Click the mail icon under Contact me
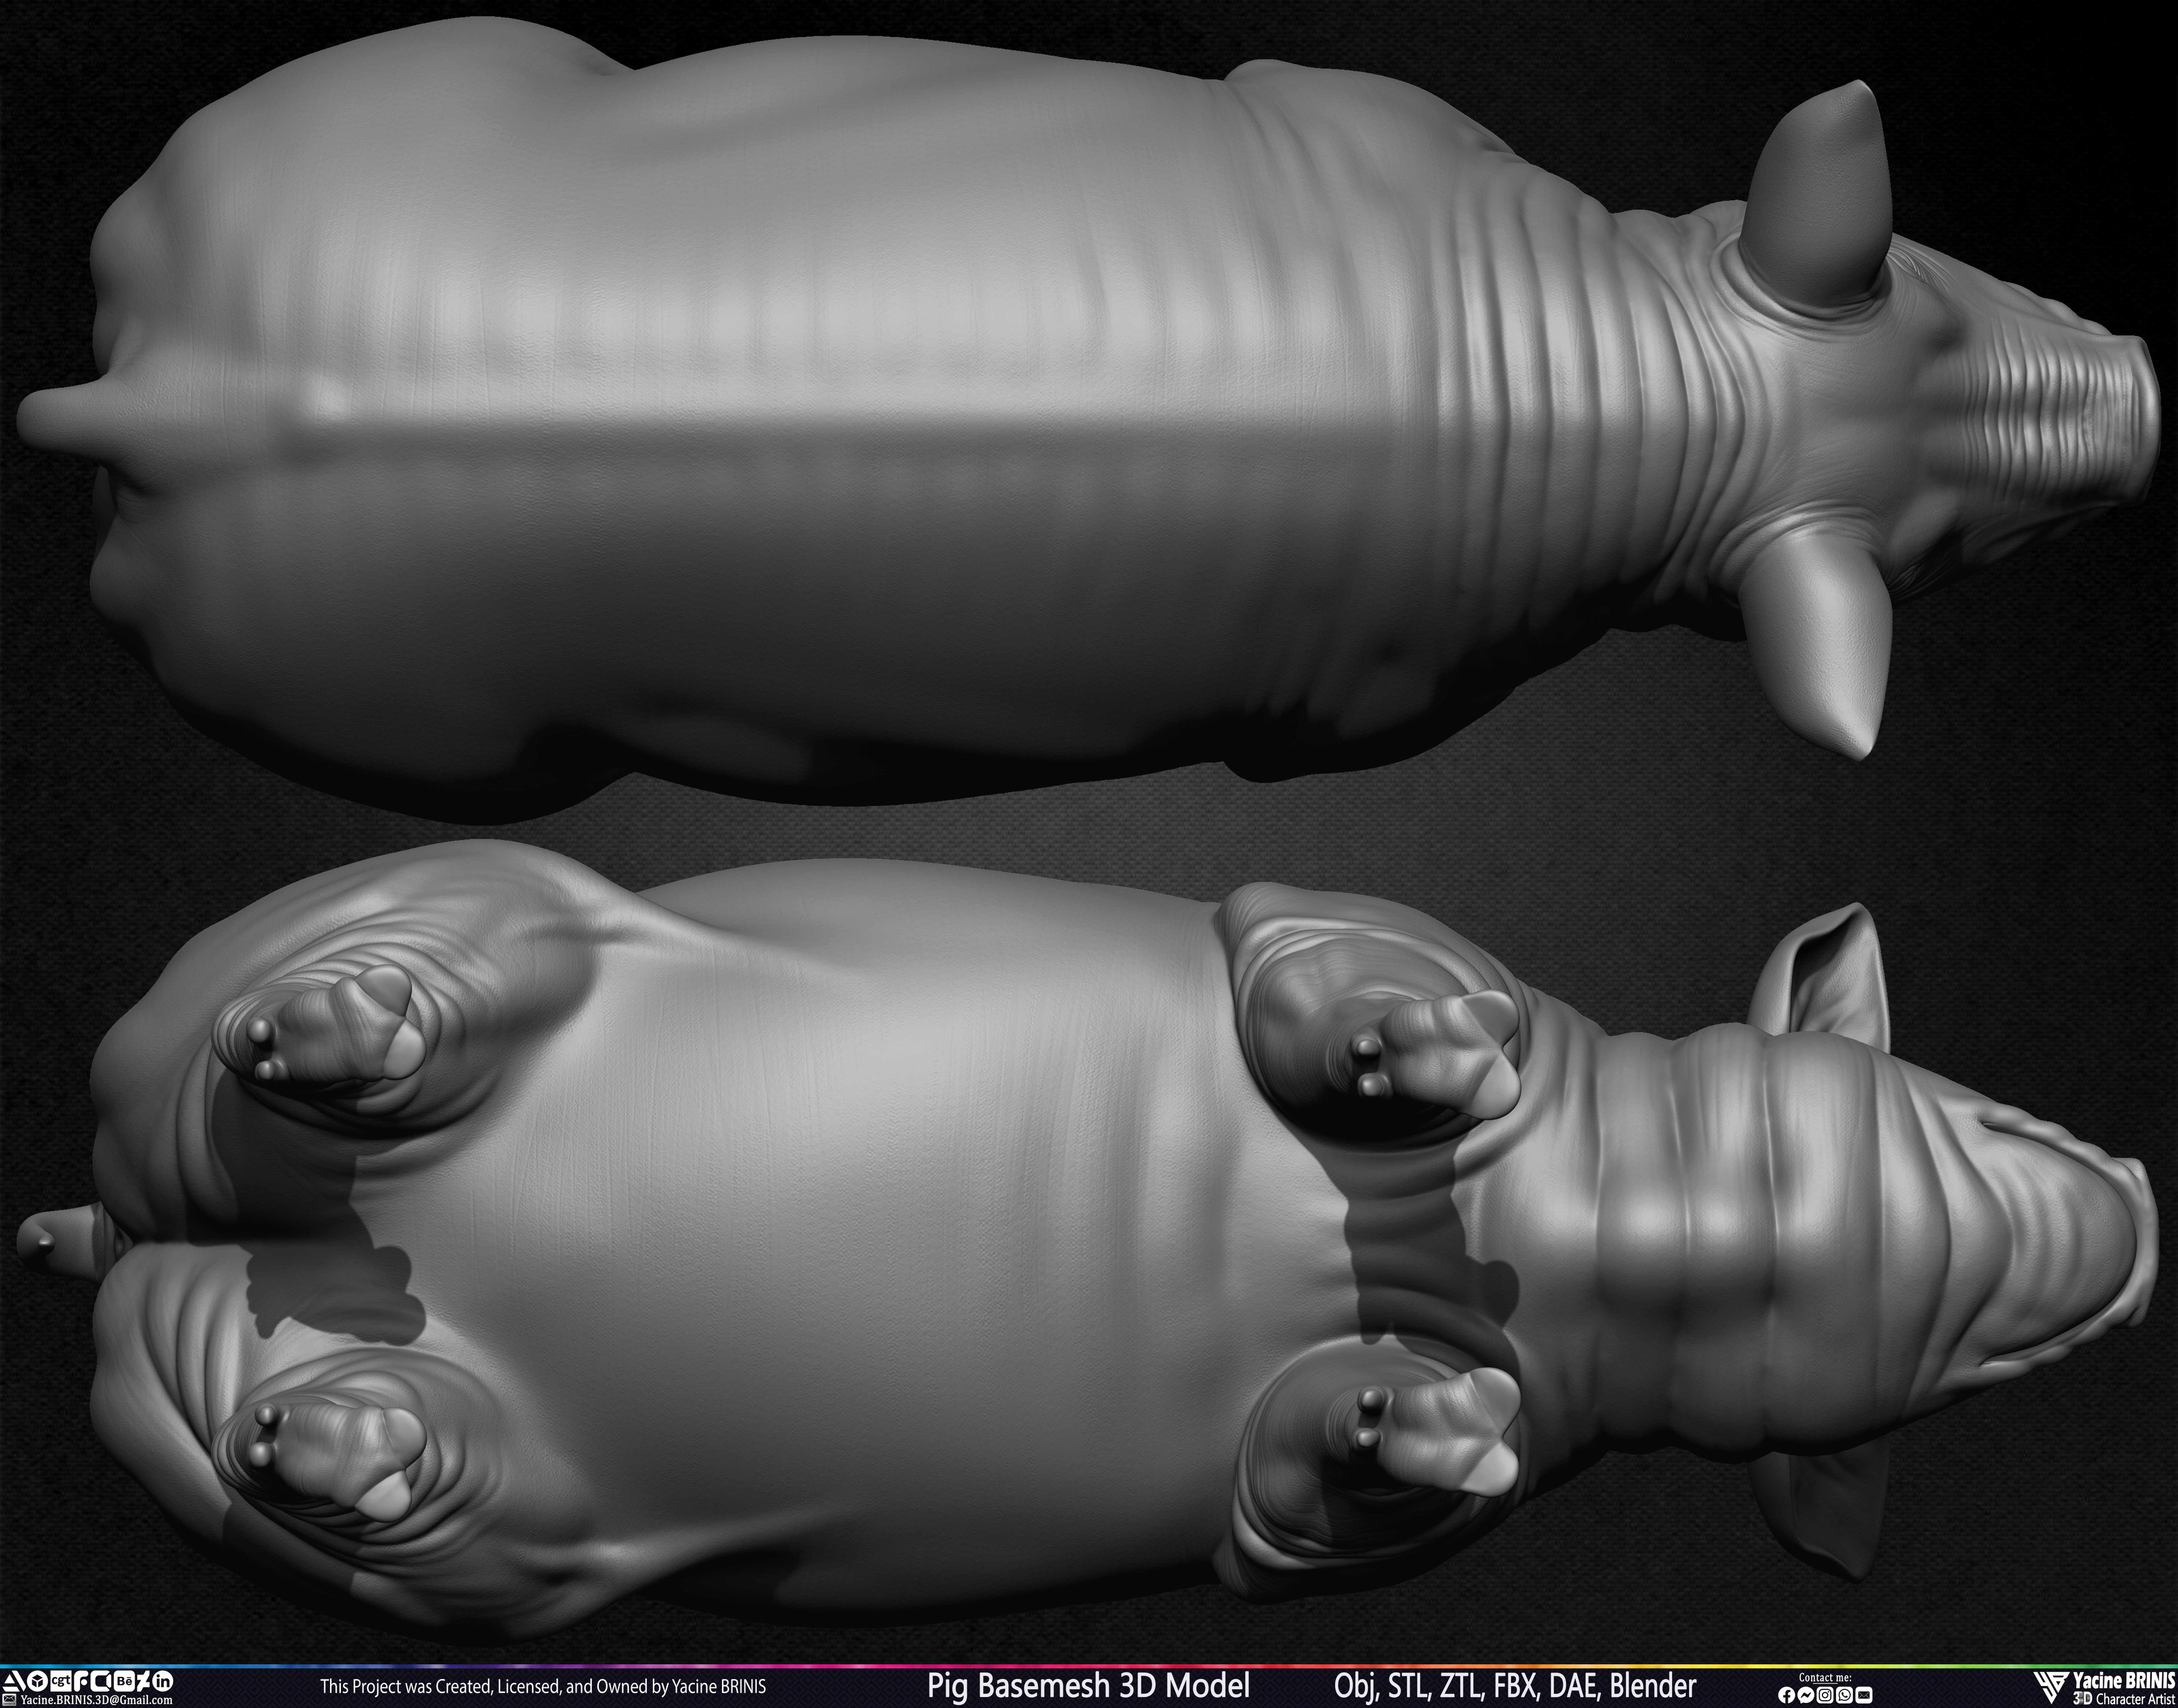2178x1708 pixels. click(x=1864, y=1695)
